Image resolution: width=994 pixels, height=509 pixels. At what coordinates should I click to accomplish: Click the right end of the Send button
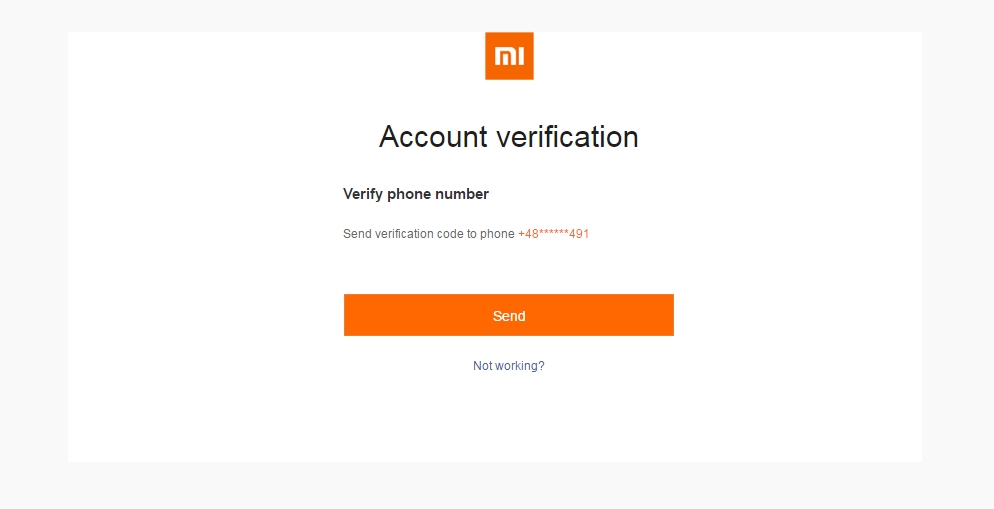pos(656,315)
